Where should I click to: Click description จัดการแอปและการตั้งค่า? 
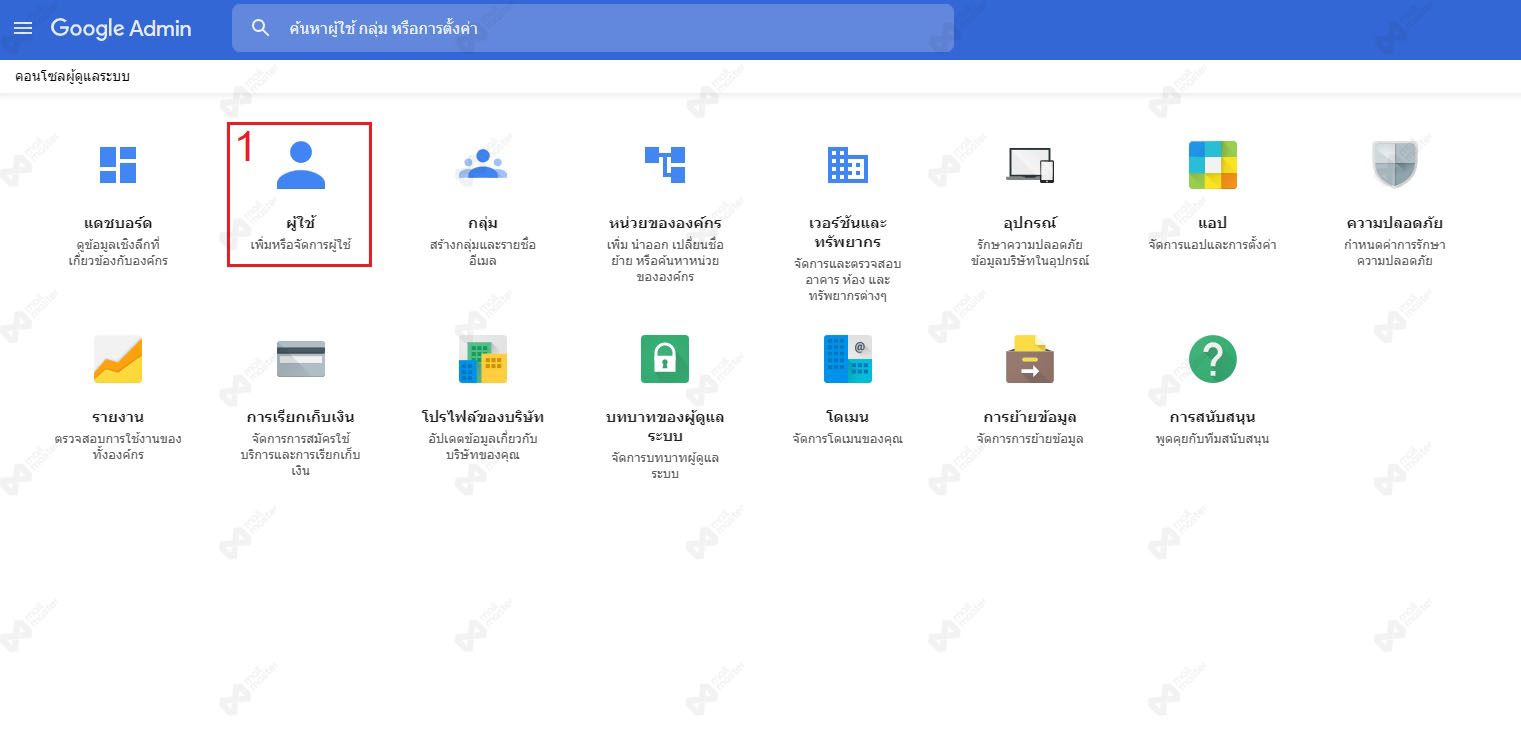[x=1213, y=245]
